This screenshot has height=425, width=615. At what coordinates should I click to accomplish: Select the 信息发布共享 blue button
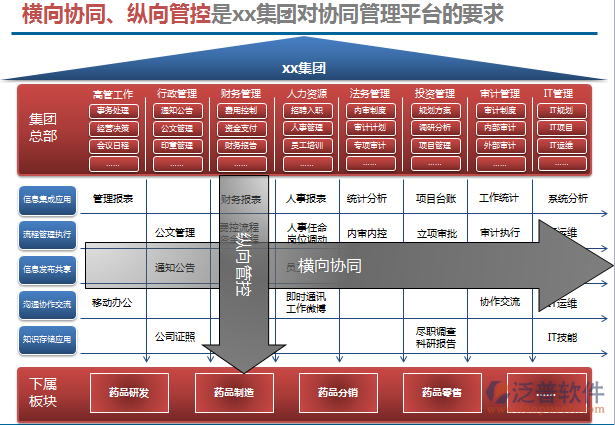(x=47, y=270)
